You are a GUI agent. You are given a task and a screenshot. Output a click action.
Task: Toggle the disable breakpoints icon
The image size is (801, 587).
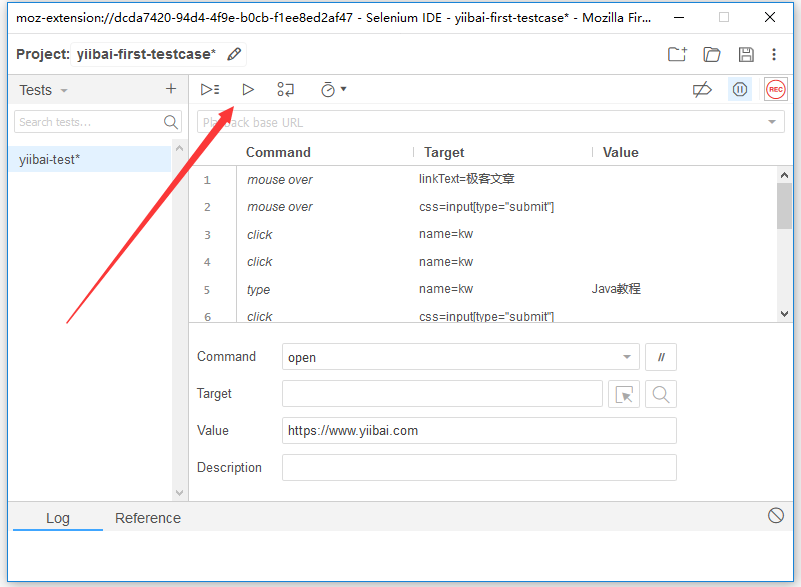click(702, 90)
